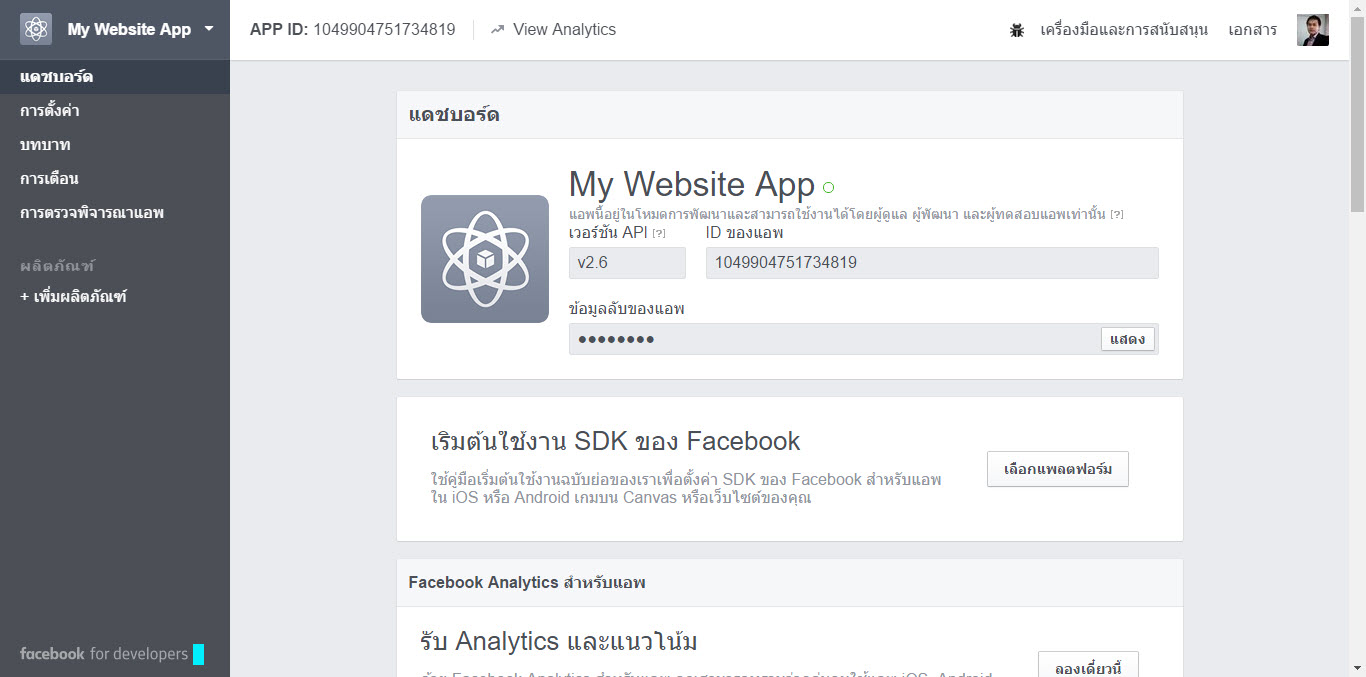The height and width of the screenshot is (677, 1366).
Task: Click the hidden app secret field
Action: click(x=864, y=339)
